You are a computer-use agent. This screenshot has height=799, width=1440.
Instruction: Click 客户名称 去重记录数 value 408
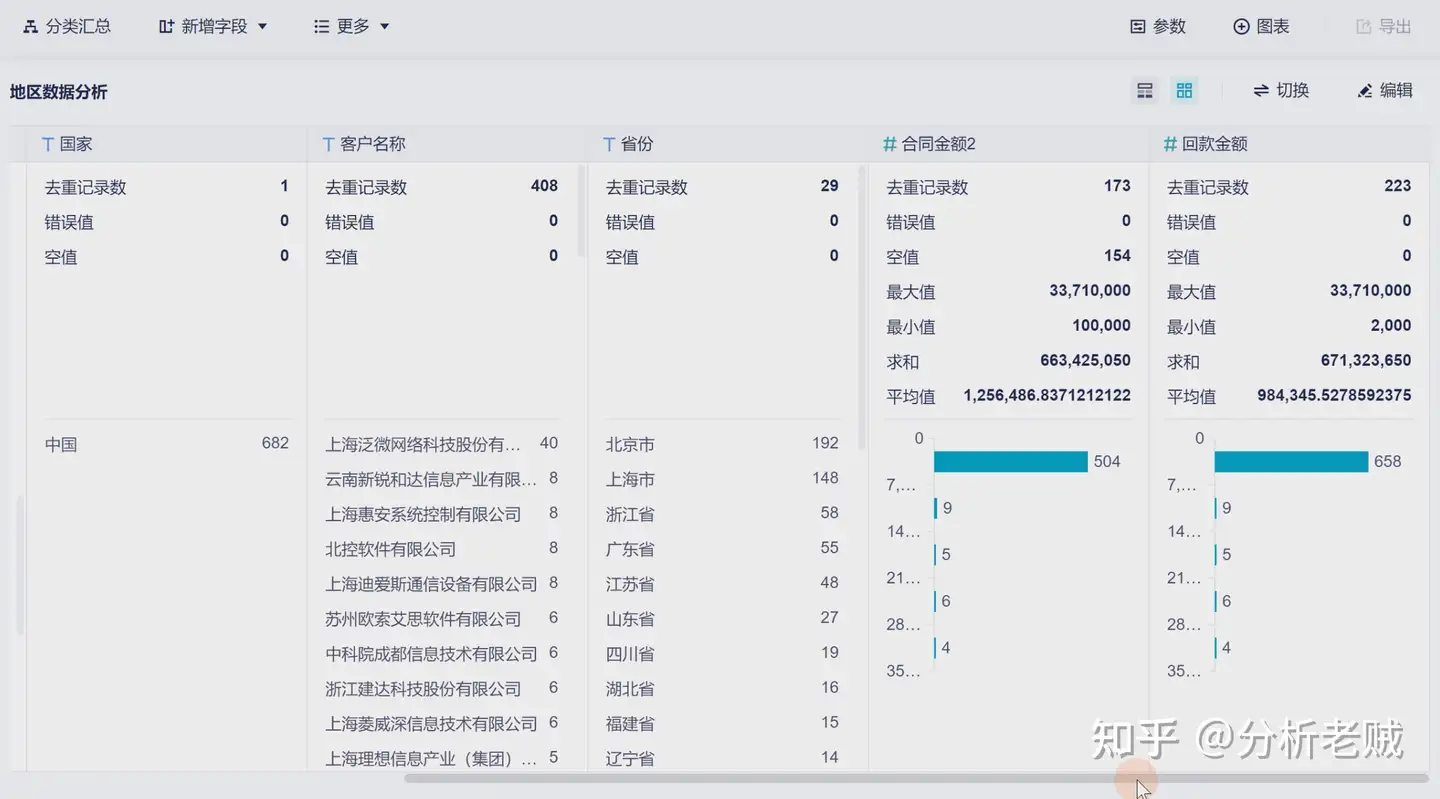click(544, 186)
